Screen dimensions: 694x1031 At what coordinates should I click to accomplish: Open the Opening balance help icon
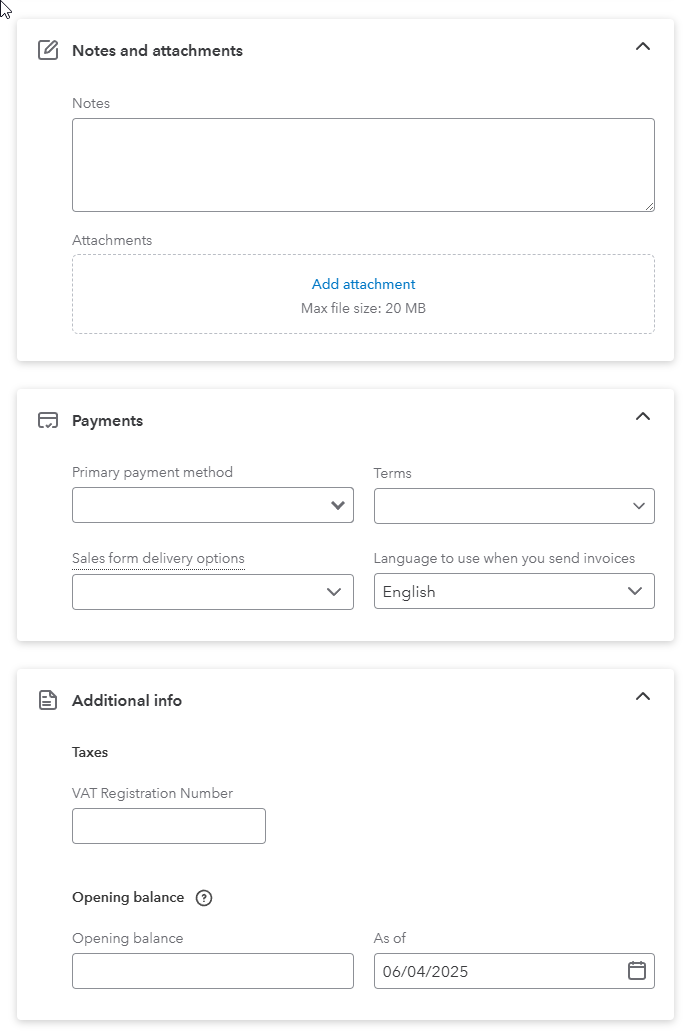(x=204, y=898)
